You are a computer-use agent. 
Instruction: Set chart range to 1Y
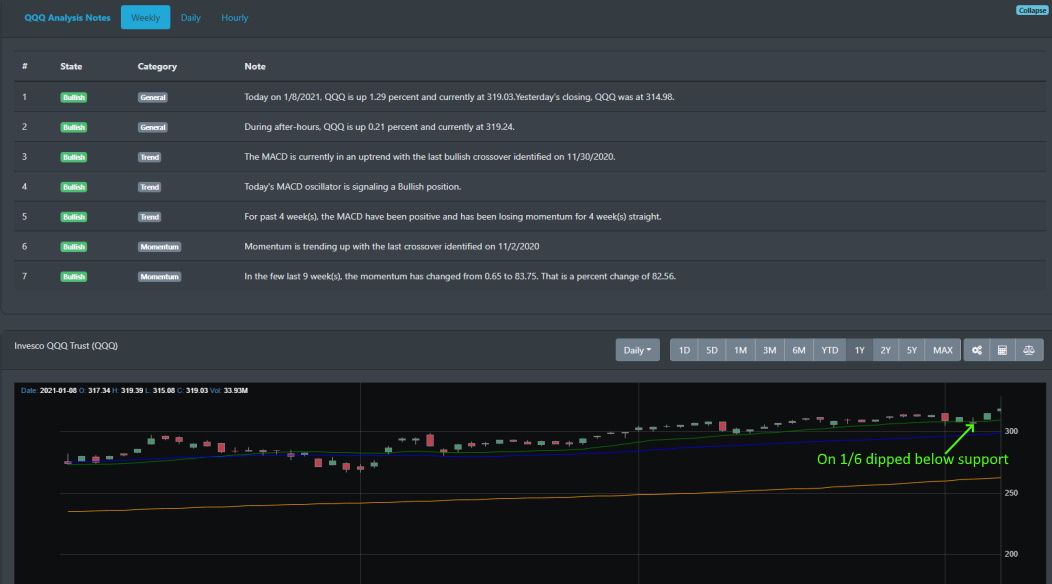click(x=859, y=350)
